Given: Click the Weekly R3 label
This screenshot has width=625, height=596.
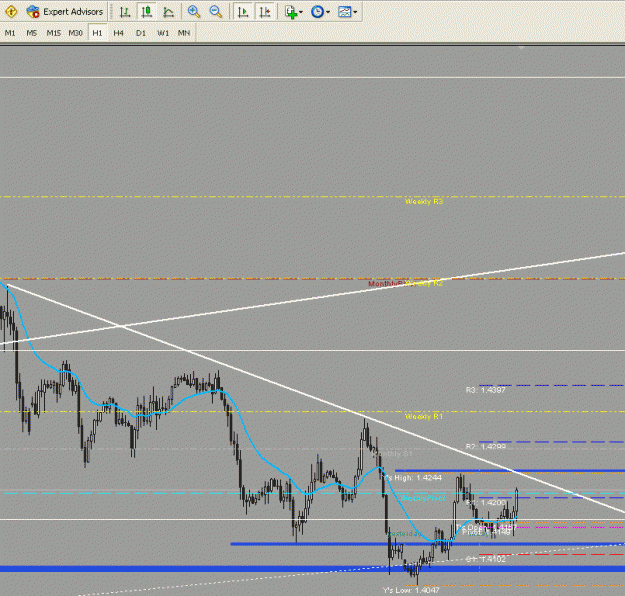Looking at the screenshot, I should pyautogui.click(x=424, y=202).
